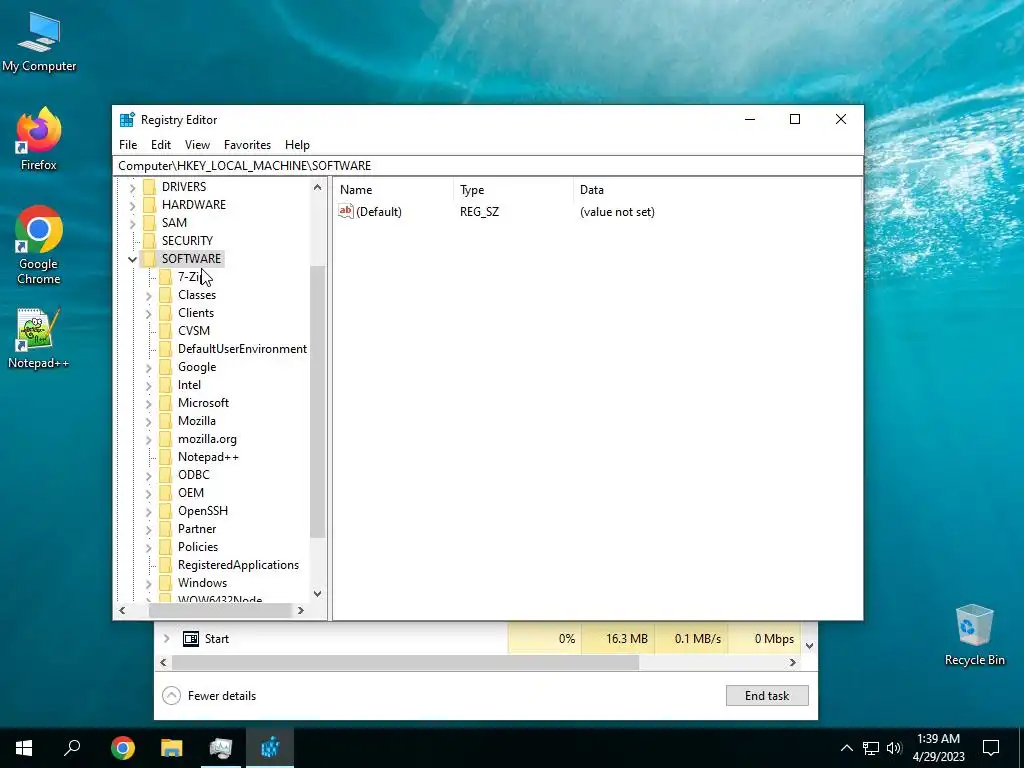Select the mozilla.org key
This screenshot has width=1024, height=768.
(207, 440)
